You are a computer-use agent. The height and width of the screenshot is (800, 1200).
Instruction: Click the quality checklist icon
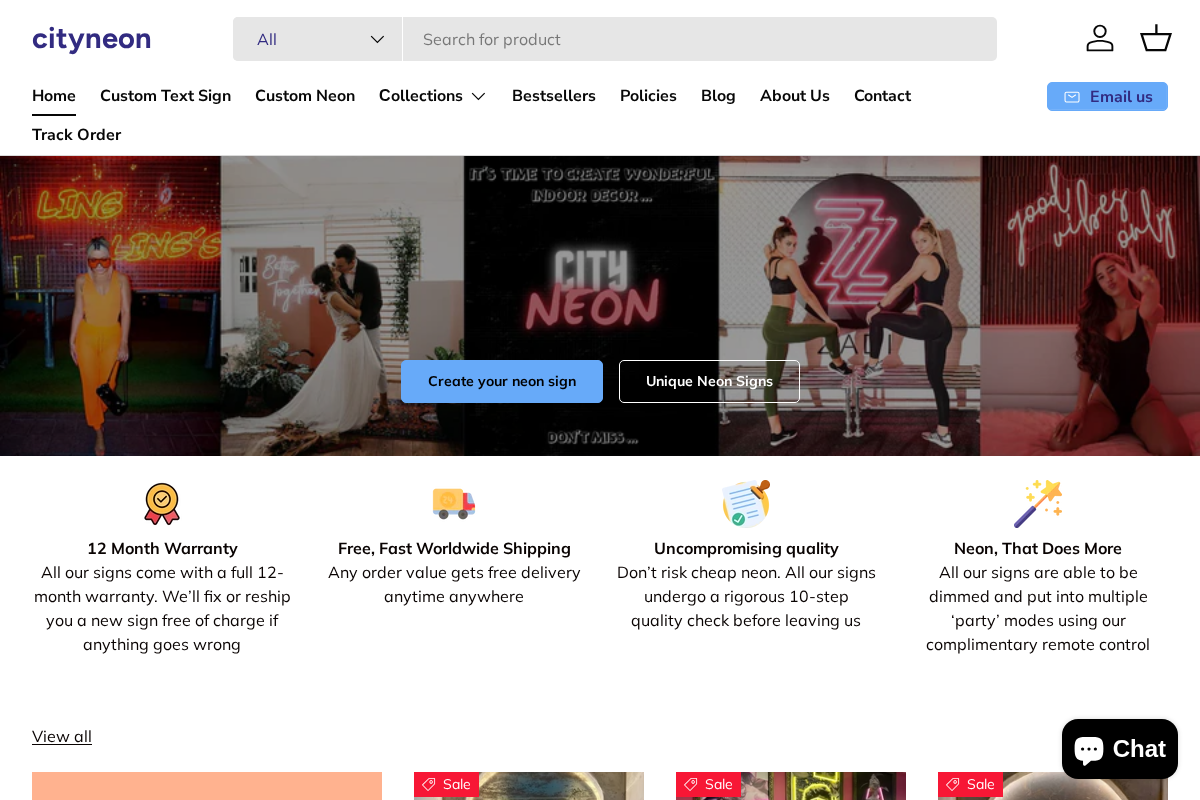[x=746, y=503]
